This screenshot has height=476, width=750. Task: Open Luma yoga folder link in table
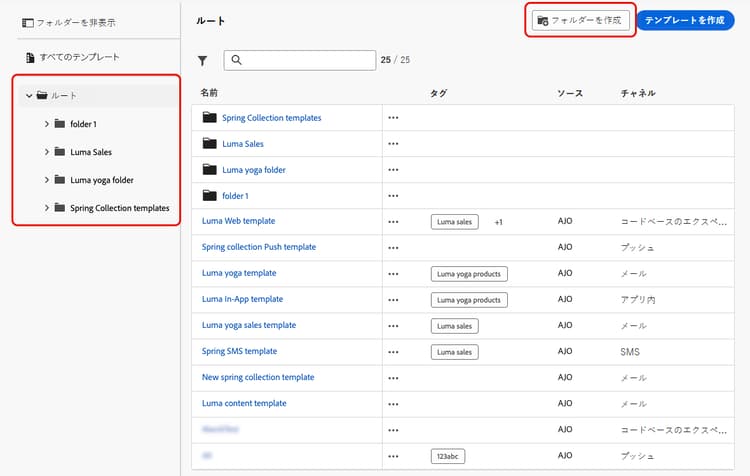254,170
